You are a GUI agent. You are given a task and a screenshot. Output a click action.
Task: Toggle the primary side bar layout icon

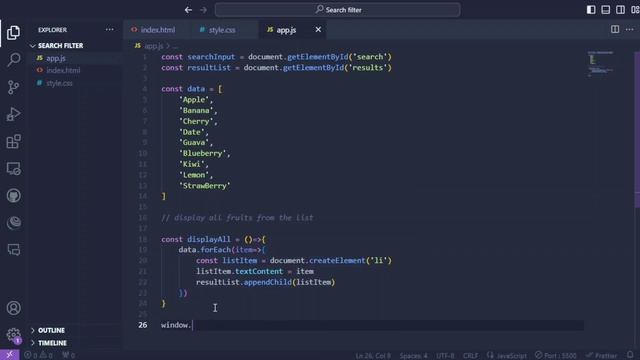point(591,9)
